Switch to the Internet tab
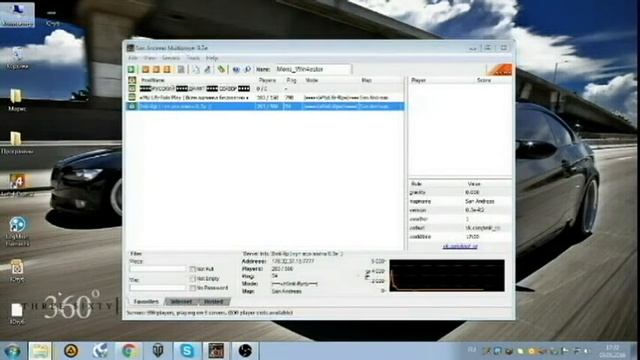The height and width of the screenshot is (360, 640). [181, 302]
